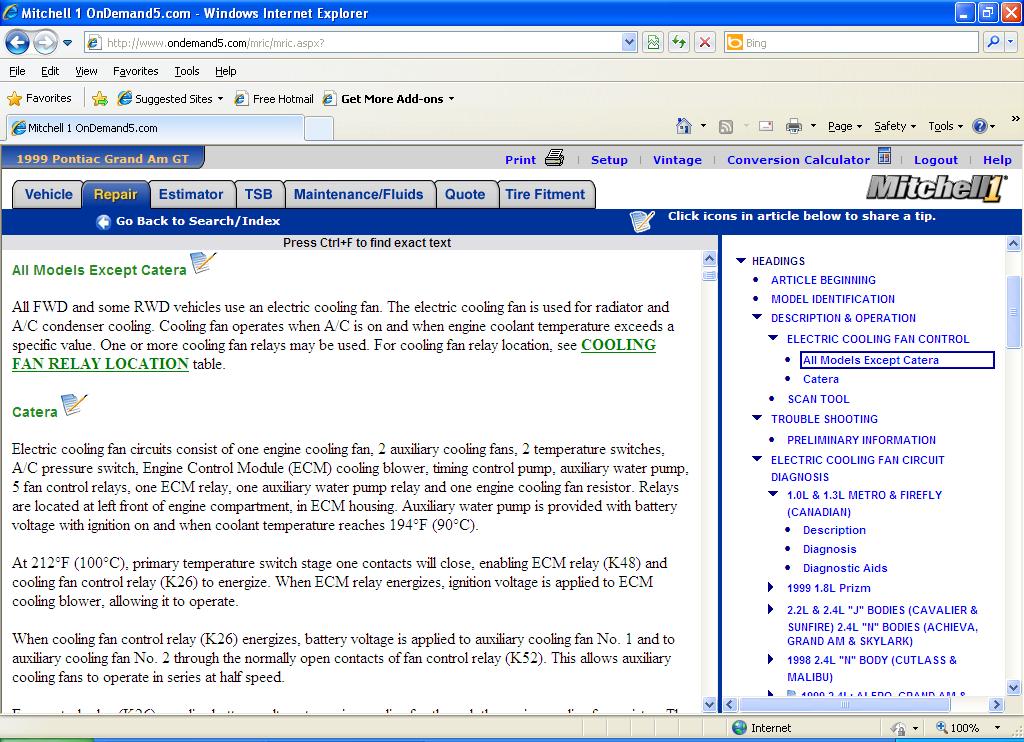The height and width of the screenshot is (742, 1024).
Task: Switch to the Maintenance/Fluids tab
Action: point(359,195)
